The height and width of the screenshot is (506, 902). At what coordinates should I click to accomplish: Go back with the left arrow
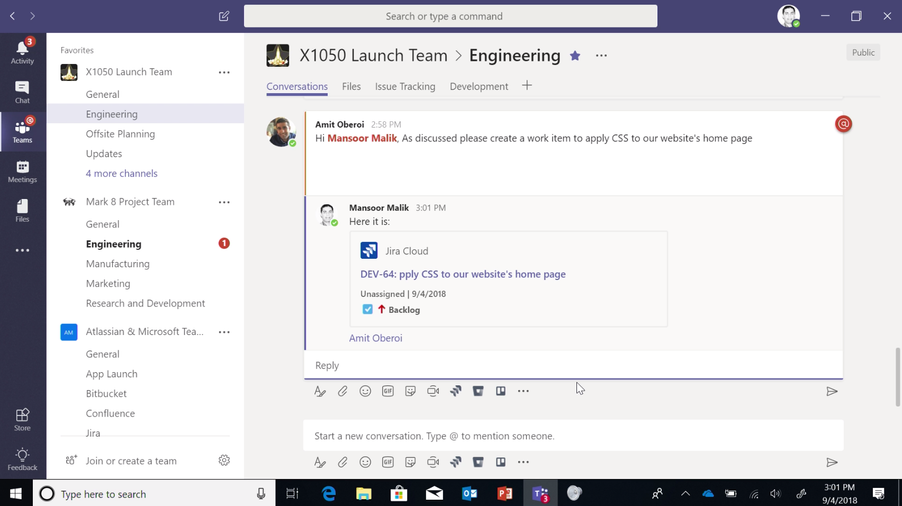[x=12, y=16]
